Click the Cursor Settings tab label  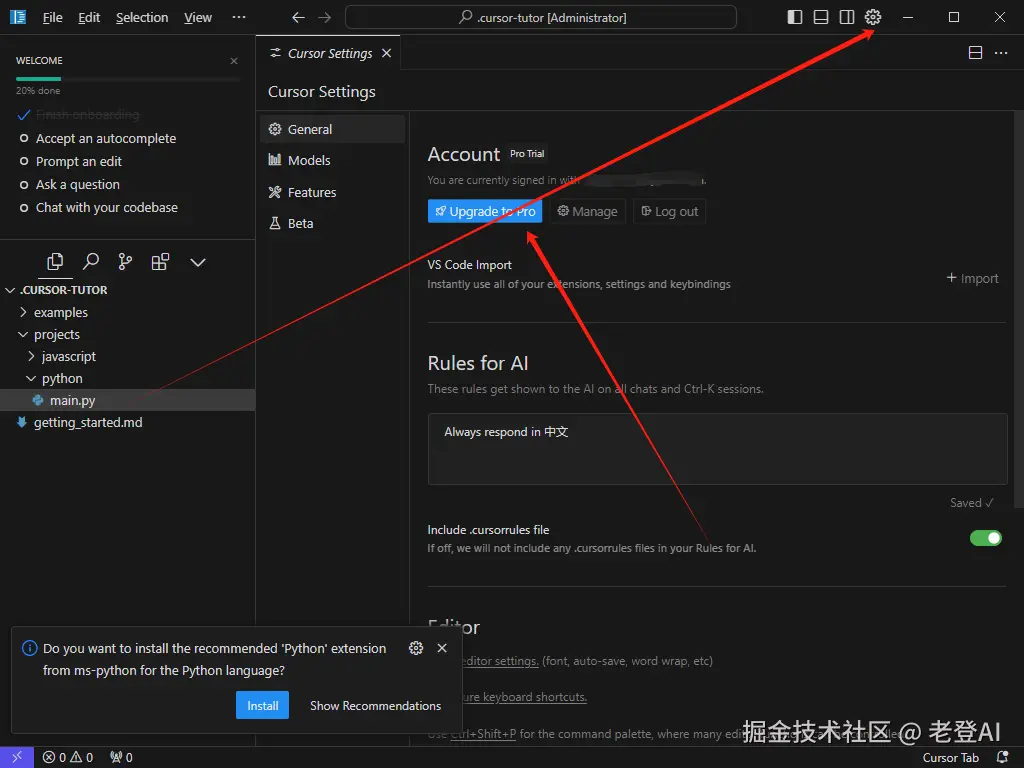tap(330, 54)
